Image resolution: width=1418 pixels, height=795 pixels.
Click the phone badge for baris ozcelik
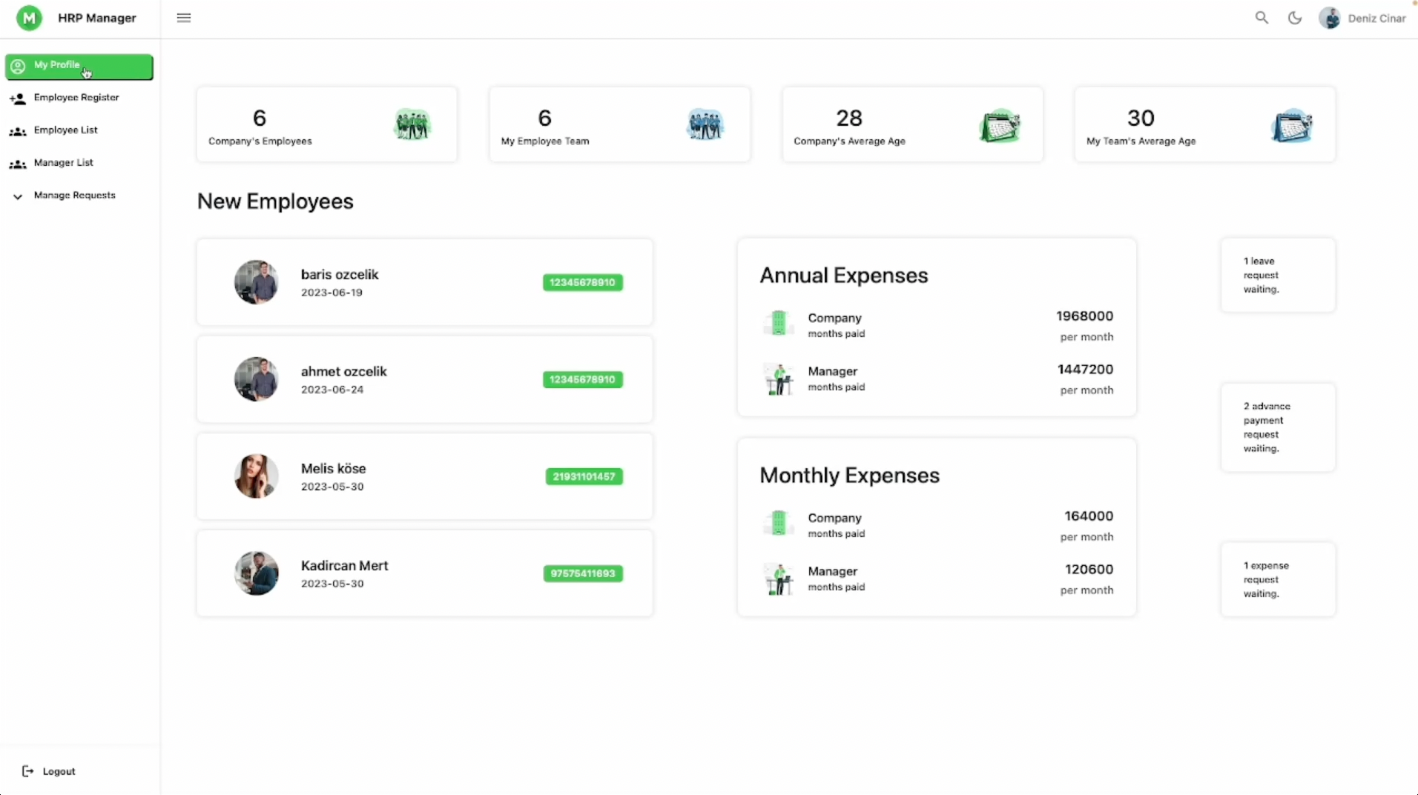point(582,283)
